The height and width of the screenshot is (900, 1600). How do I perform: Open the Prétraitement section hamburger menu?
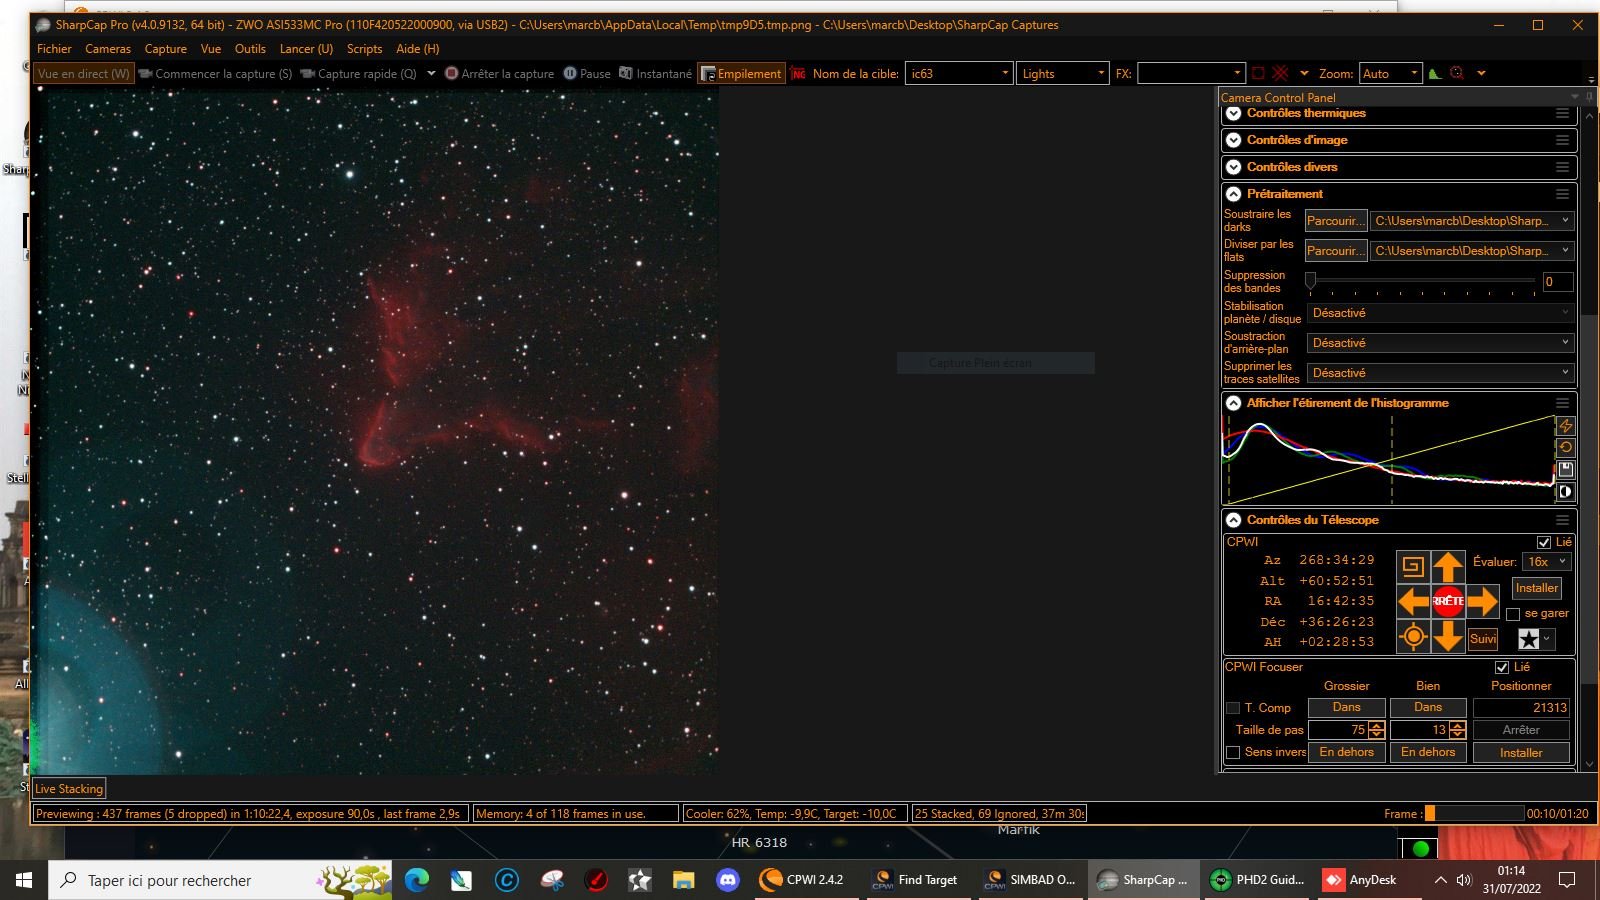(x=1562, y=194)
